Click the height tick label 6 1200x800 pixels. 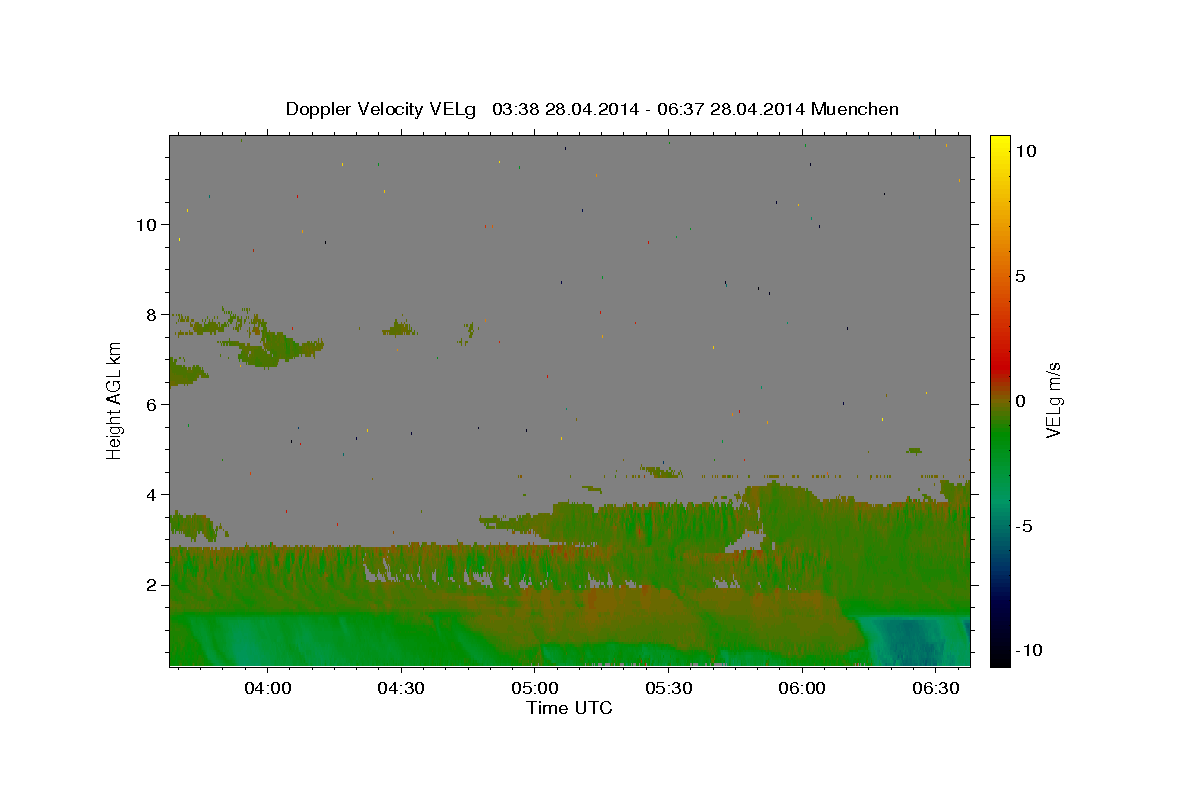point(152,404)
